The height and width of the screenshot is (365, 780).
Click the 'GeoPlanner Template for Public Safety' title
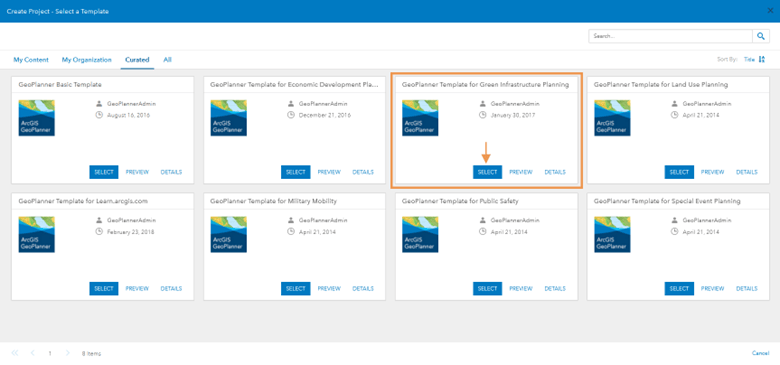[460, 201]
